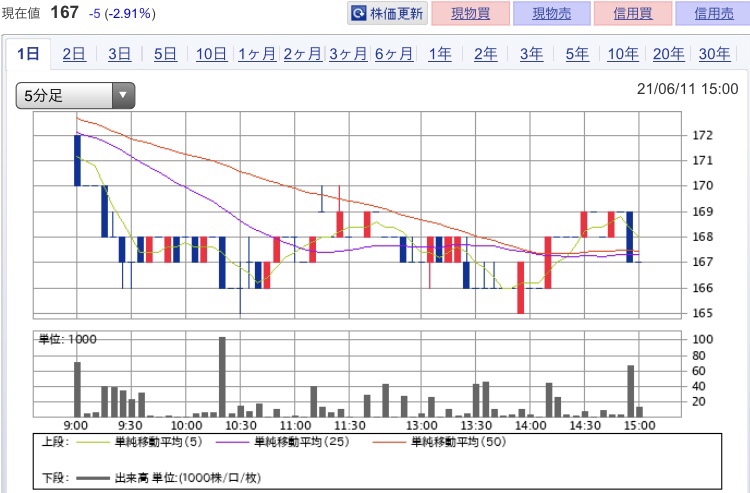This screenshot has height=493, width=750.
Task: Show the 10日 chart period
Action: [211, 54]
